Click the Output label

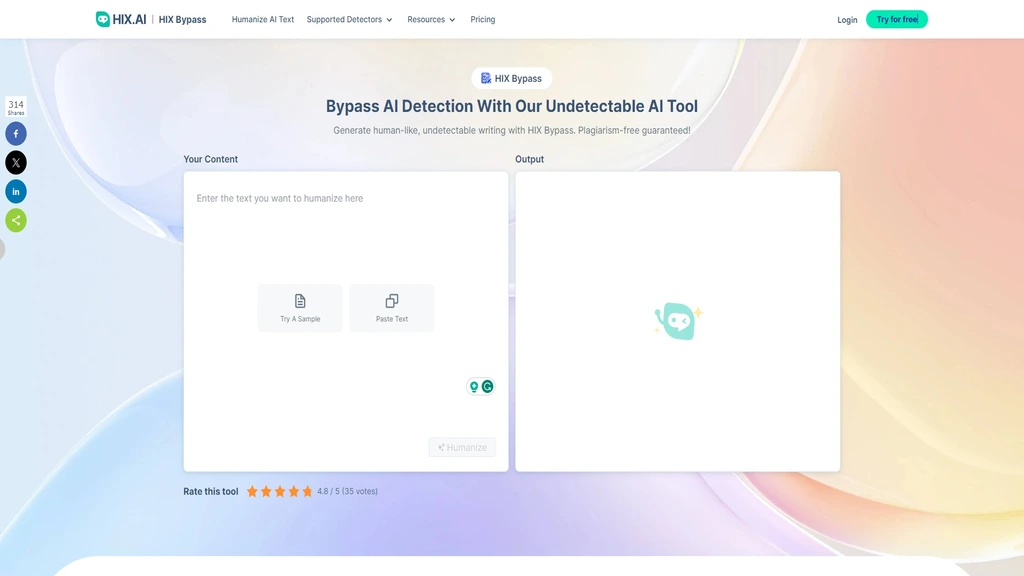pos(529,159)
